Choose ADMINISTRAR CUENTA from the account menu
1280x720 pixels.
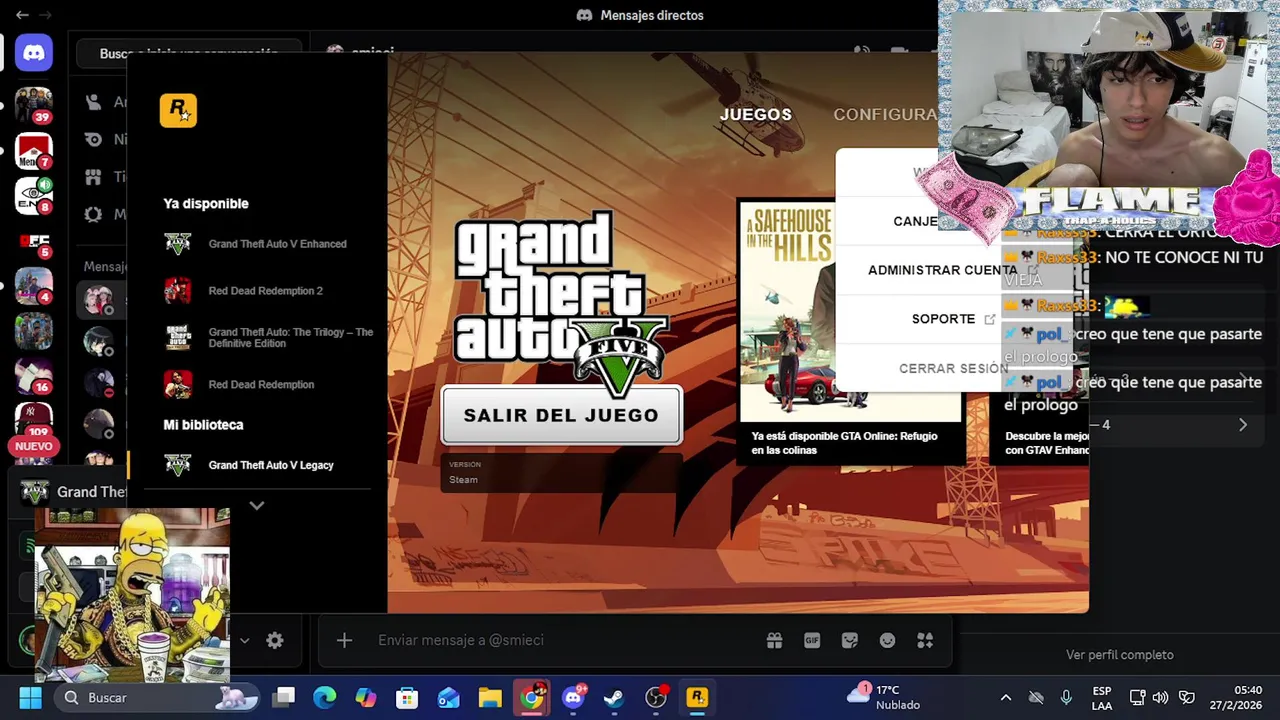tap(942, 270)
